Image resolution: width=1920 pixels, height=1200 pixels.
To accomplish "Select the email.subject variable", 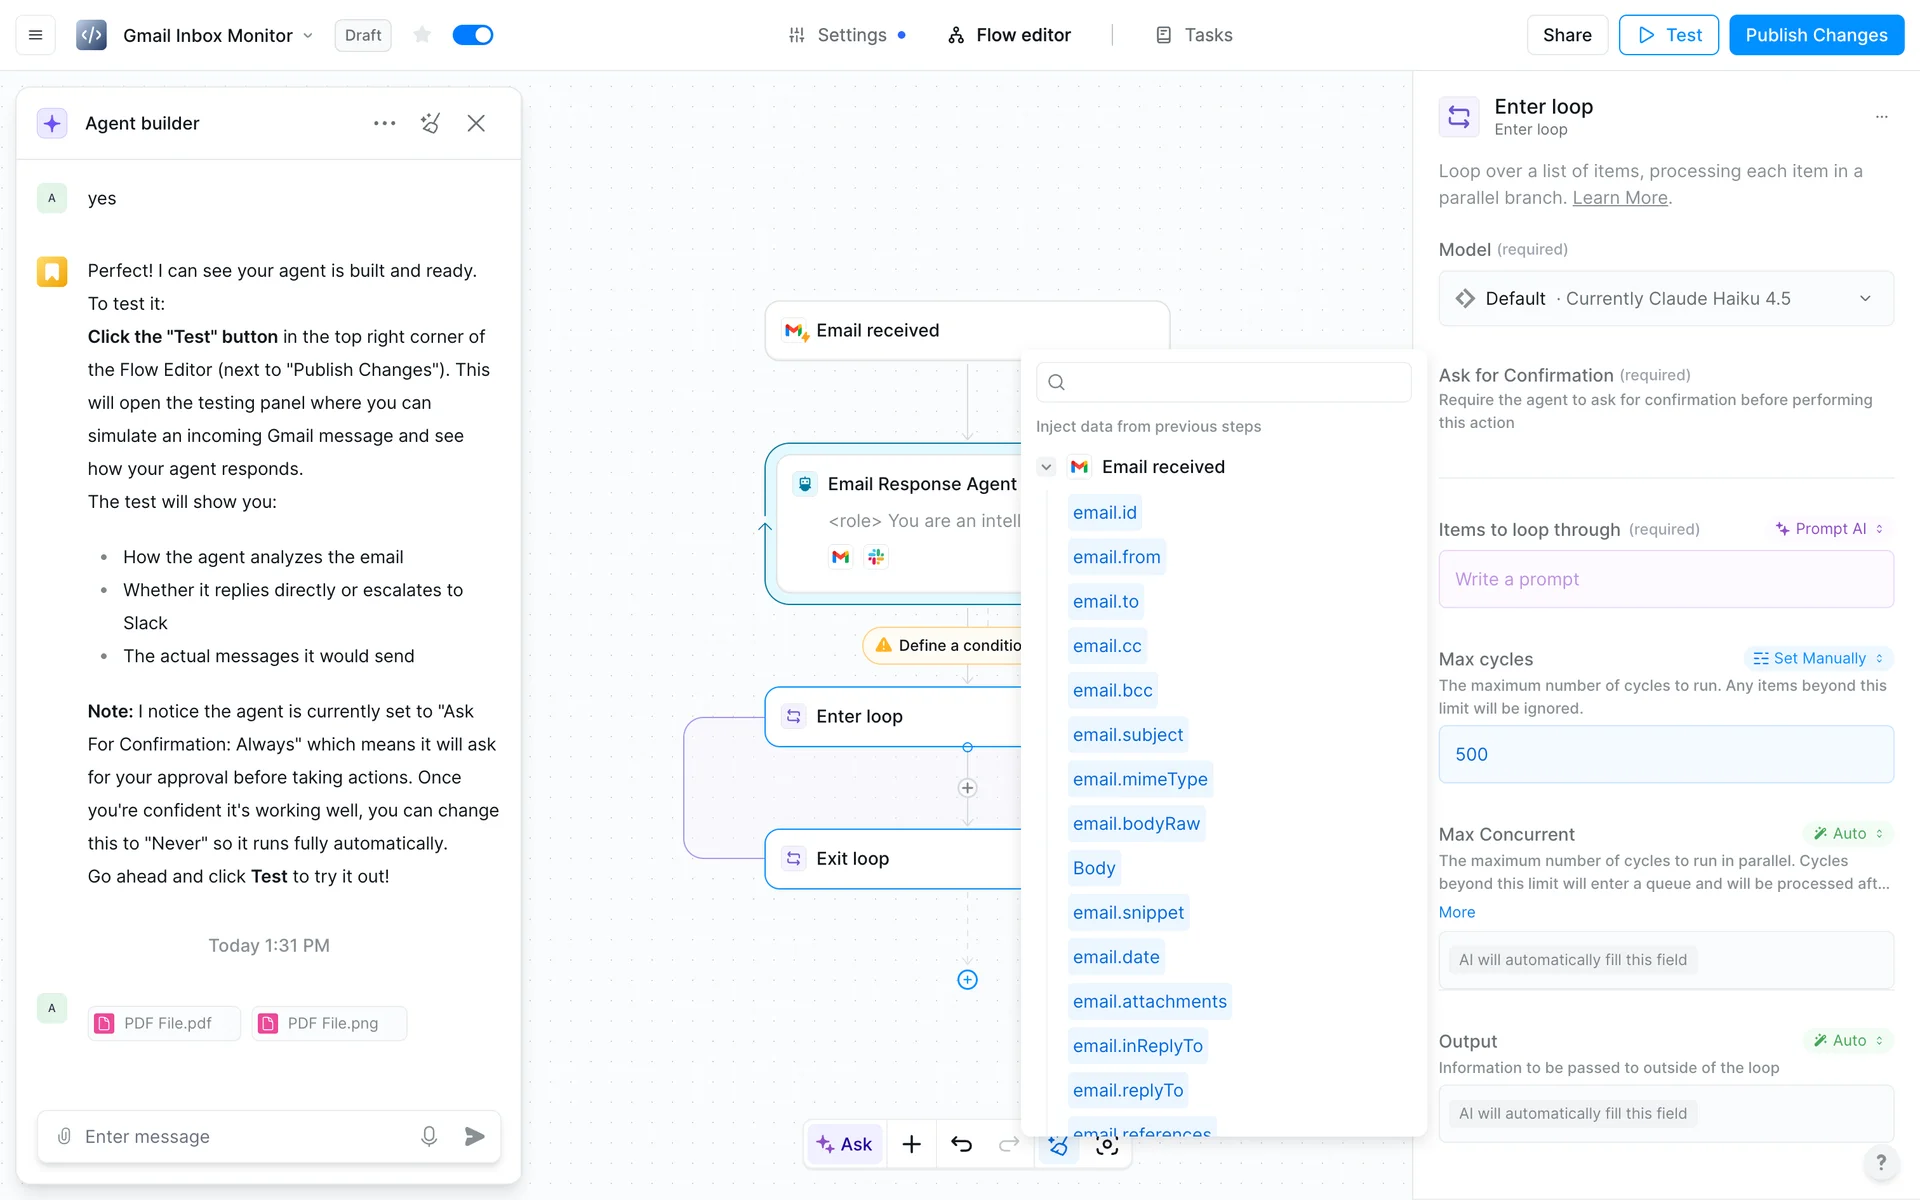I will click(x=1127, y=735).
